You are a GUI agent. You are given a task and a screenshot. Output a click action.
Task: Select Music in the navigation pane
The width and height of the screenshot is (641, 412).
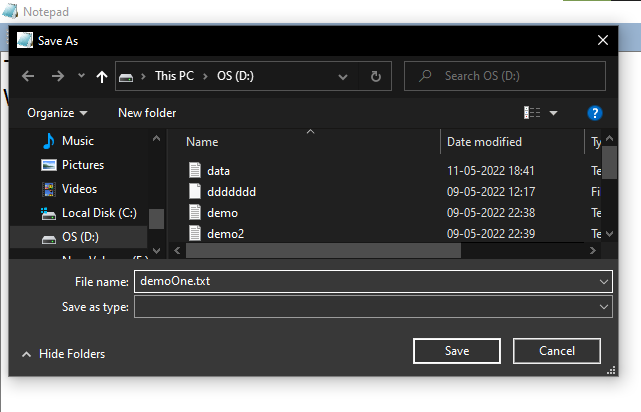[x=78, y=141]
